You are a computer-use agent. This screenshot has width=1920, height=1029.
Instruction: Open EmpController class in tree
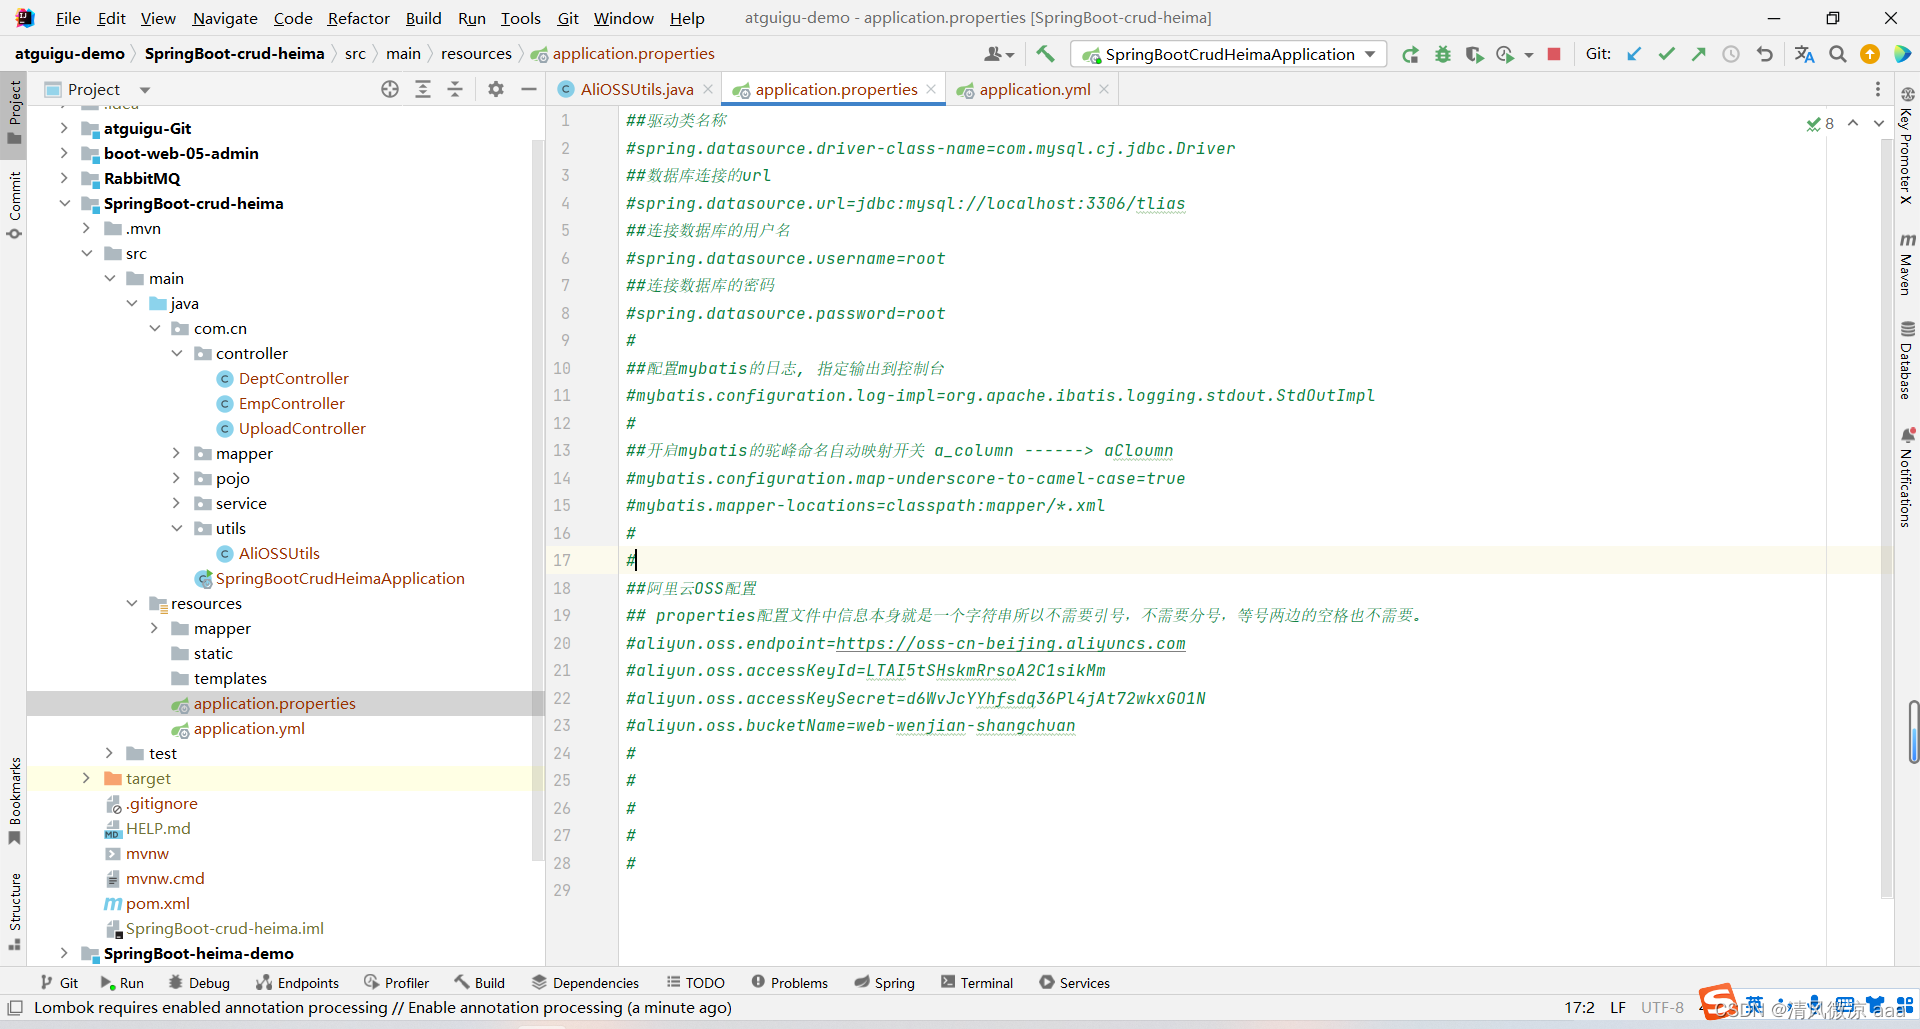tap(291, 403)
